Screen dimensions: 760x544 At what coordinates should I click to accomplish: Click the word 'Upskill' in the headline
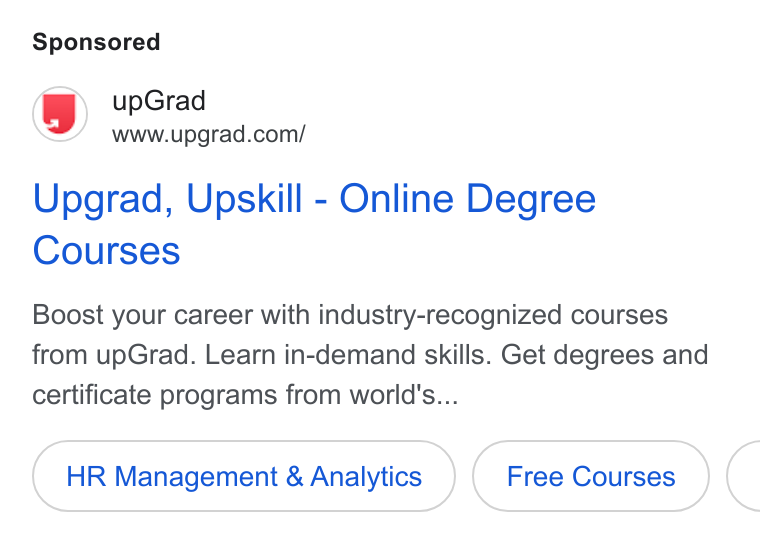[x=244, y=199]
